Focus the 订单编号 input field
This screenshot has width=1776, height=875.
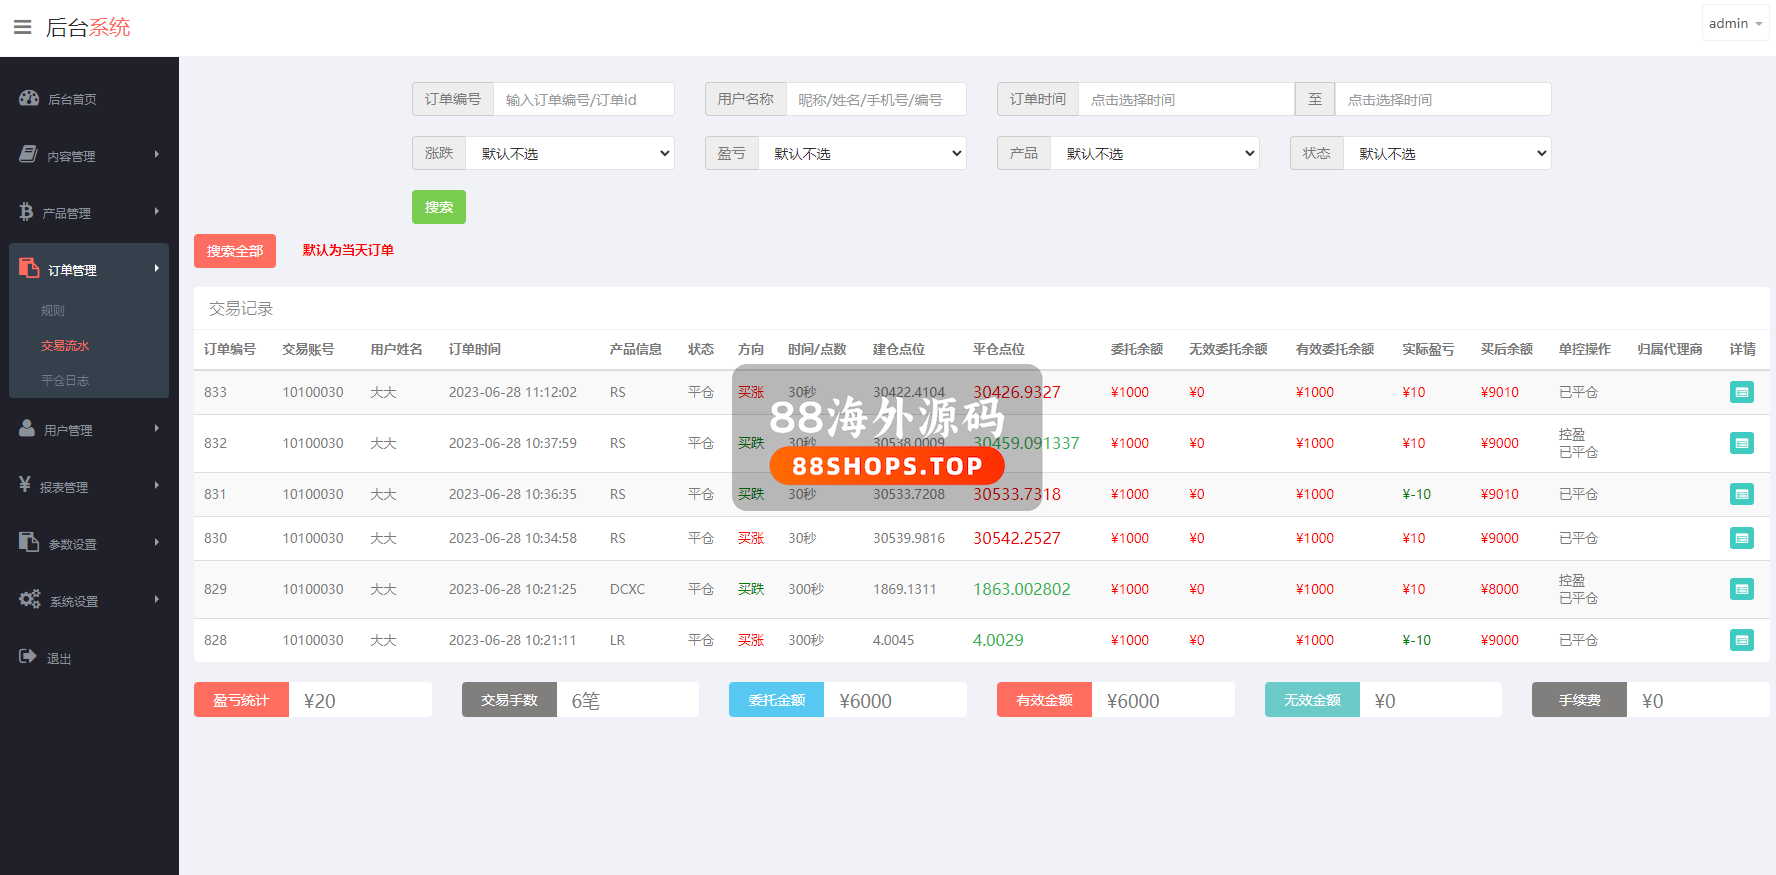click(583, 100)
